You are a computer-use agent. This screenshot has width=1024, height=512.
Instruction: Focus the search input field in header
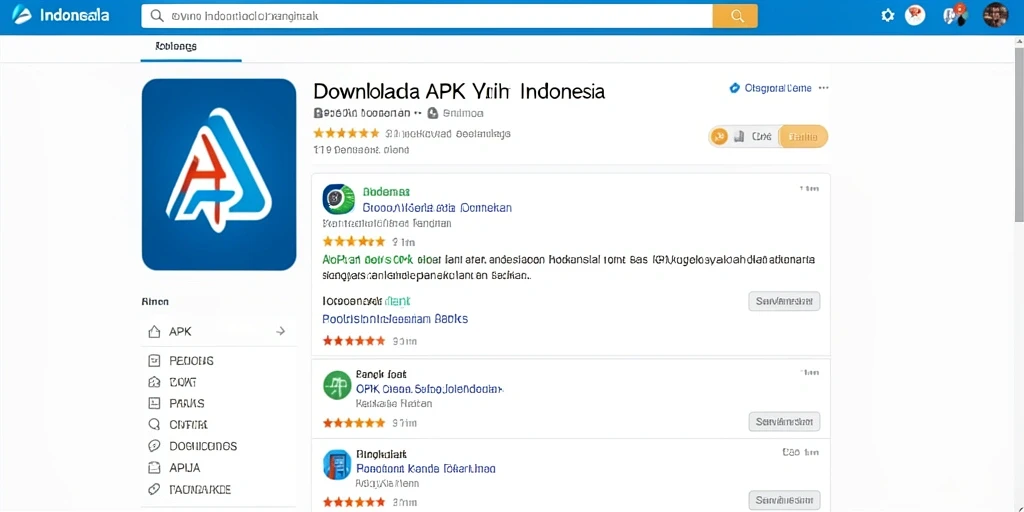[x=426, y=16]
